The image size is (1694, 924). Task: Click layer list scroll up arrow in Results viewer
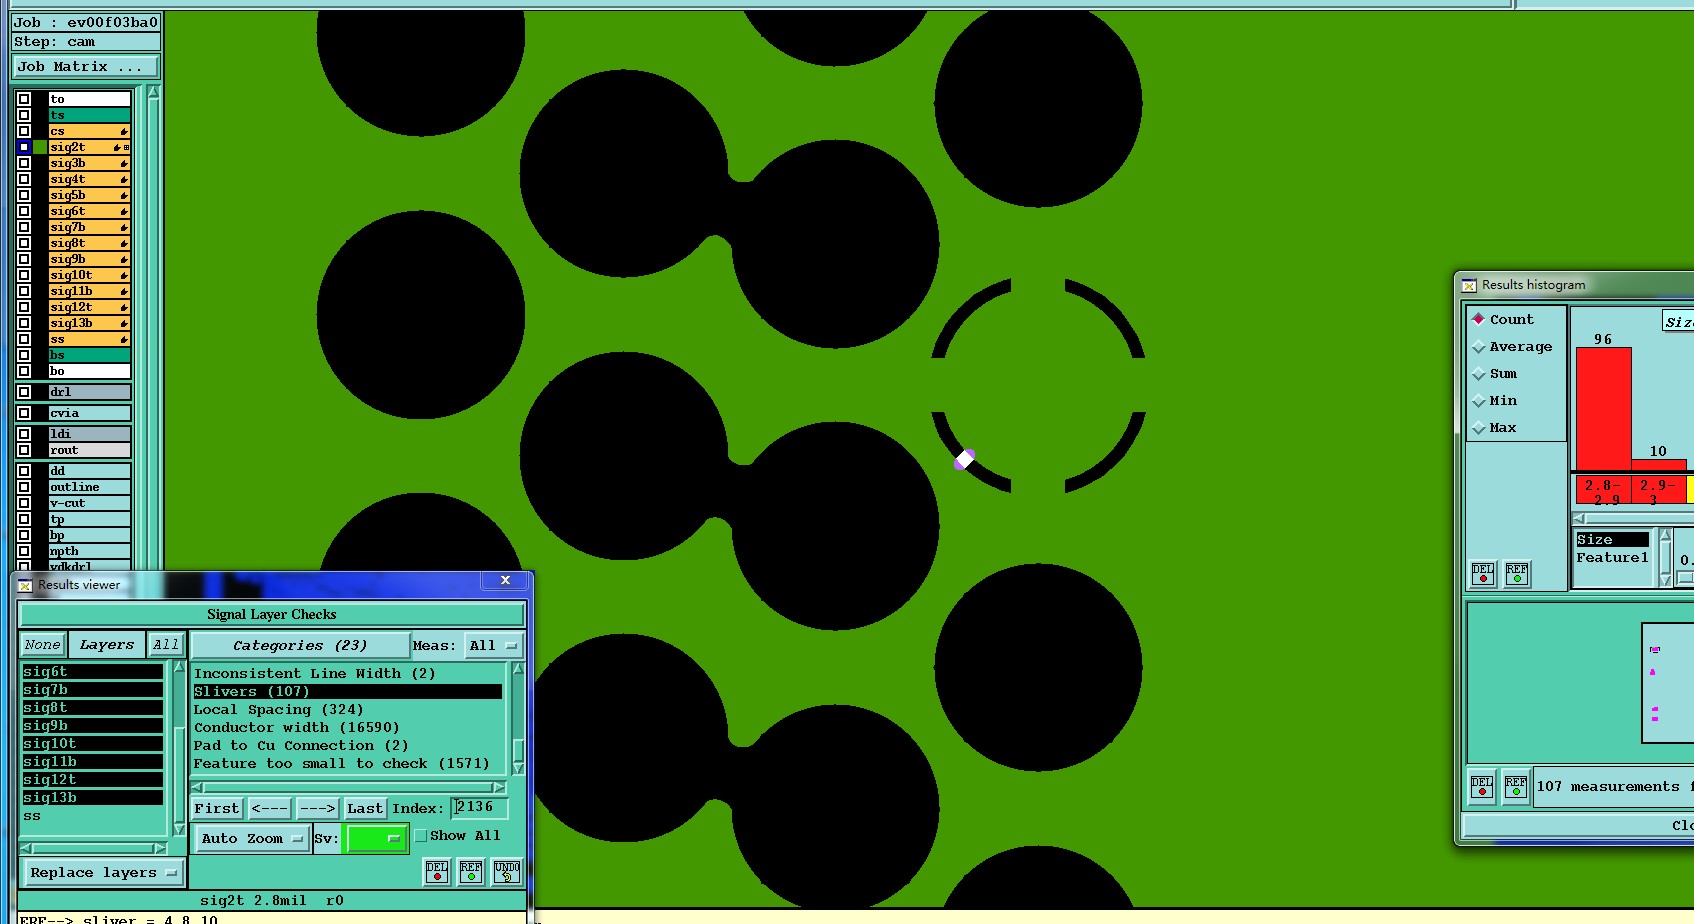[x=179, y=667]
